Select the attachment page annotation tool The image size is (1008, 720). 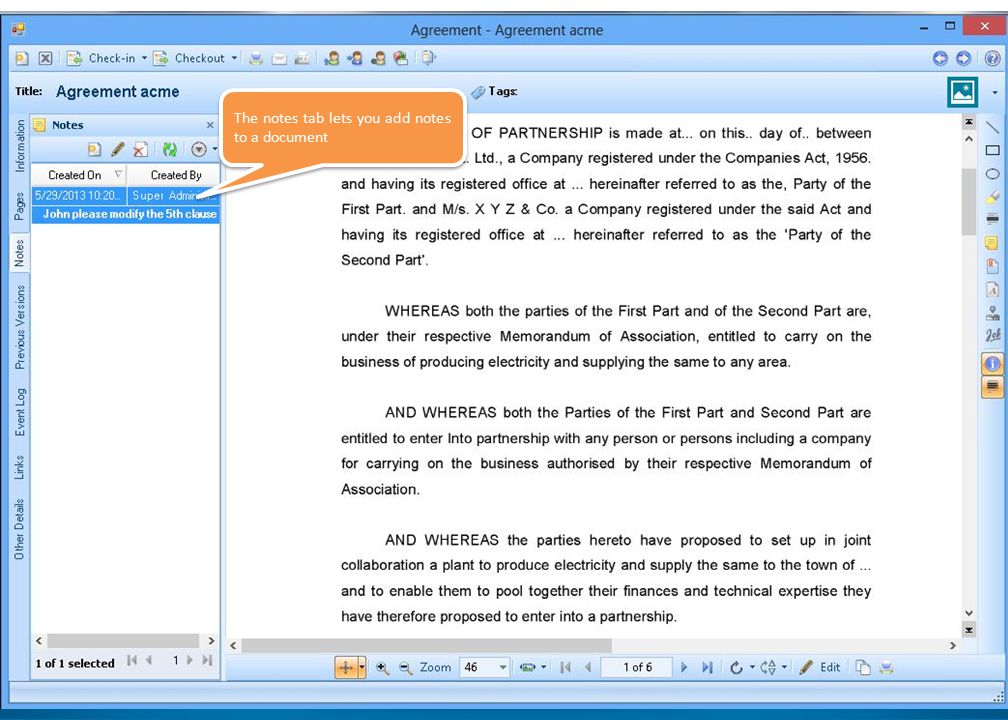pos(993,266)
